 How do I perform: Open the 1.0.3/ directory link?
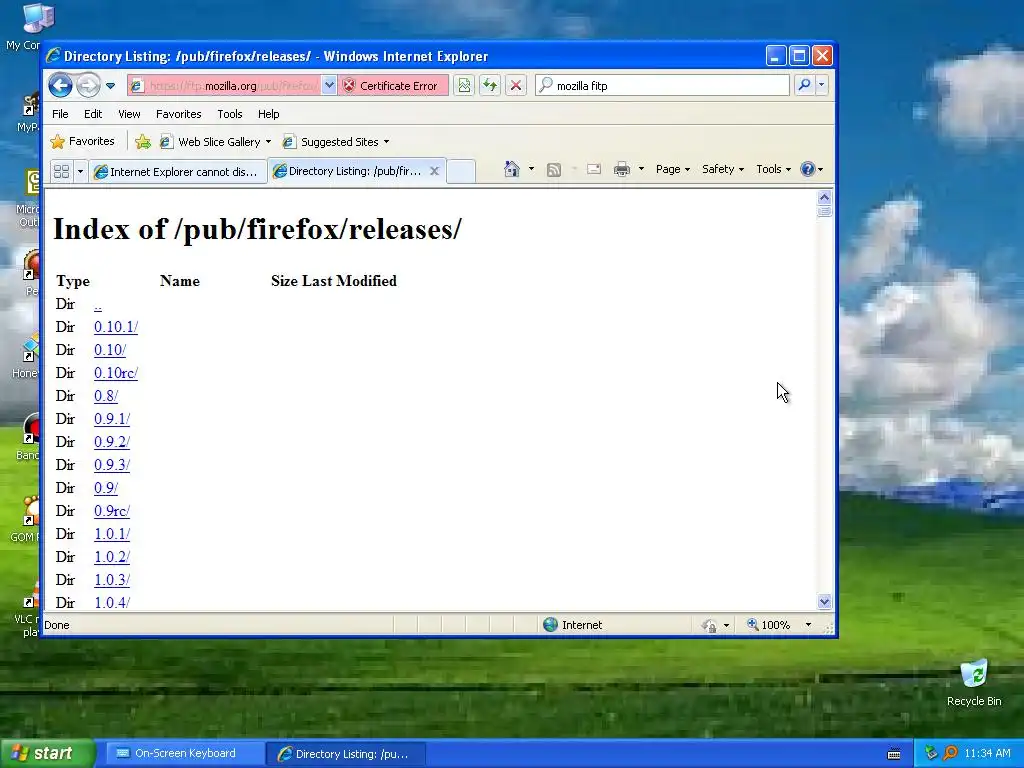point(112,580)
